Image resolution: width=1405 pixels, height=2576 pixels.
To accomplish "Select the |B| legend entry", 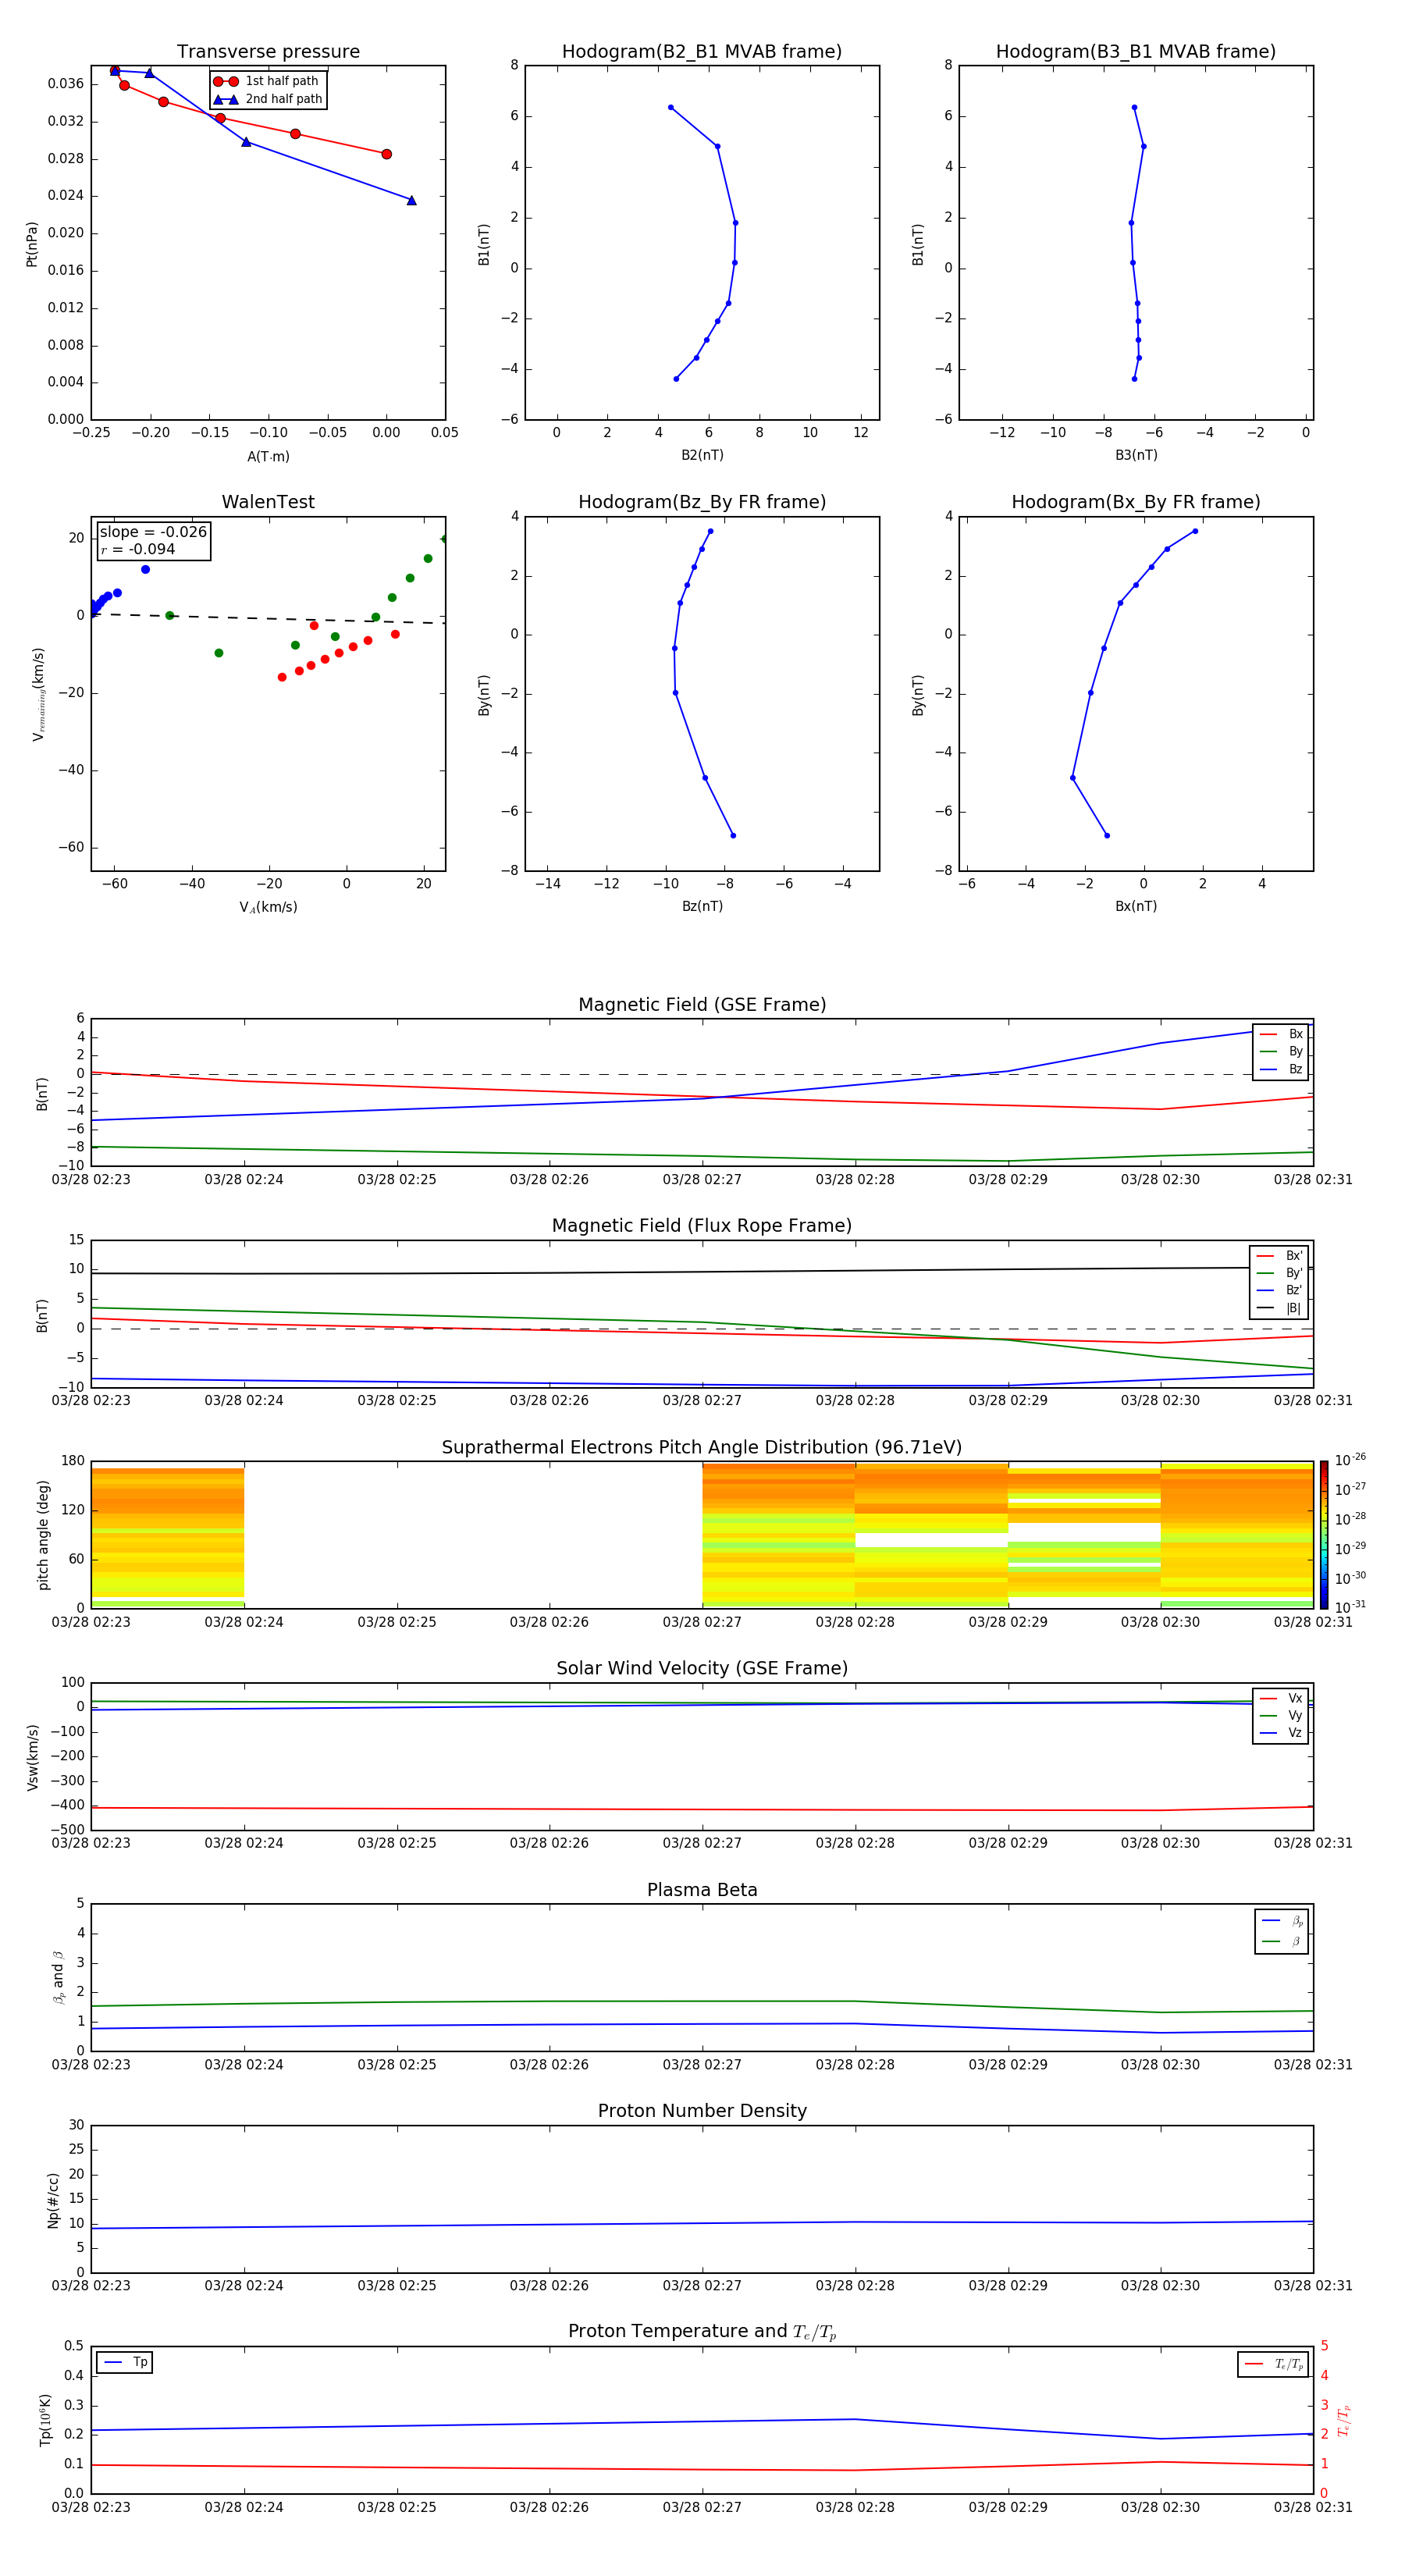I will [x=1279, y=1308].
